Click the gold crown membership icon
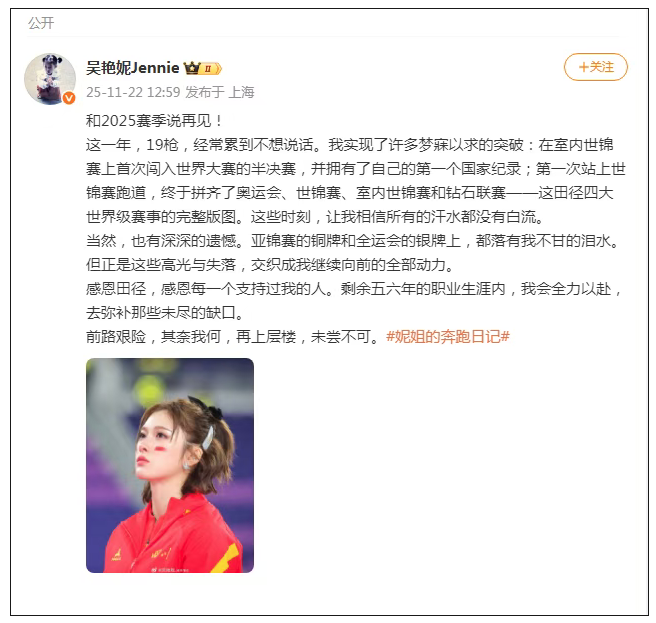 (x=192, y=68)
